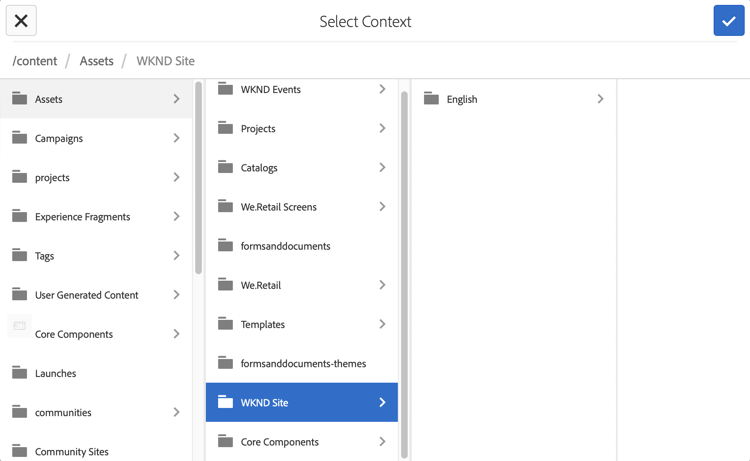Expand the Projects folder chevron in second column
750x461 pixels.
pyautogui.click(x=382, y=129)
